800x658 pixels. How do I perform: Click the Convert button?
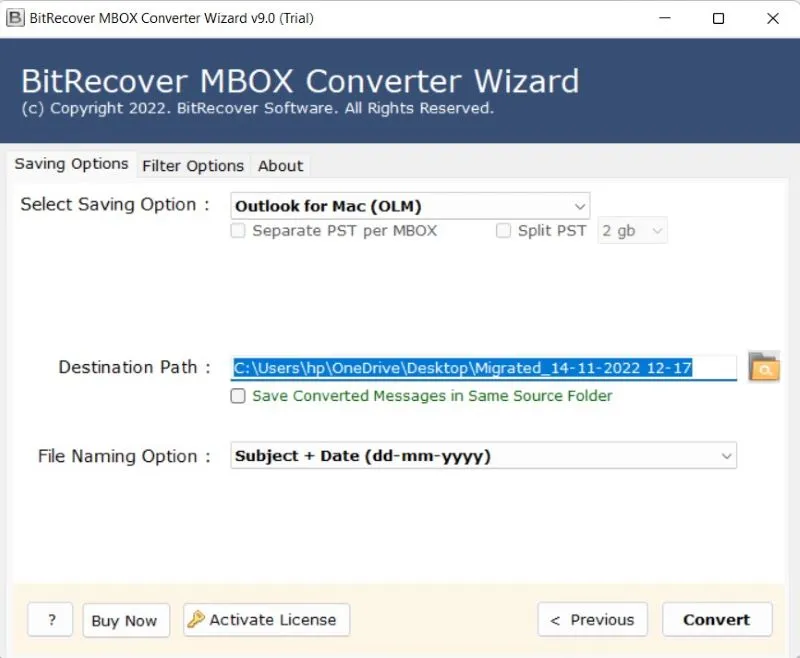[717, 620]
